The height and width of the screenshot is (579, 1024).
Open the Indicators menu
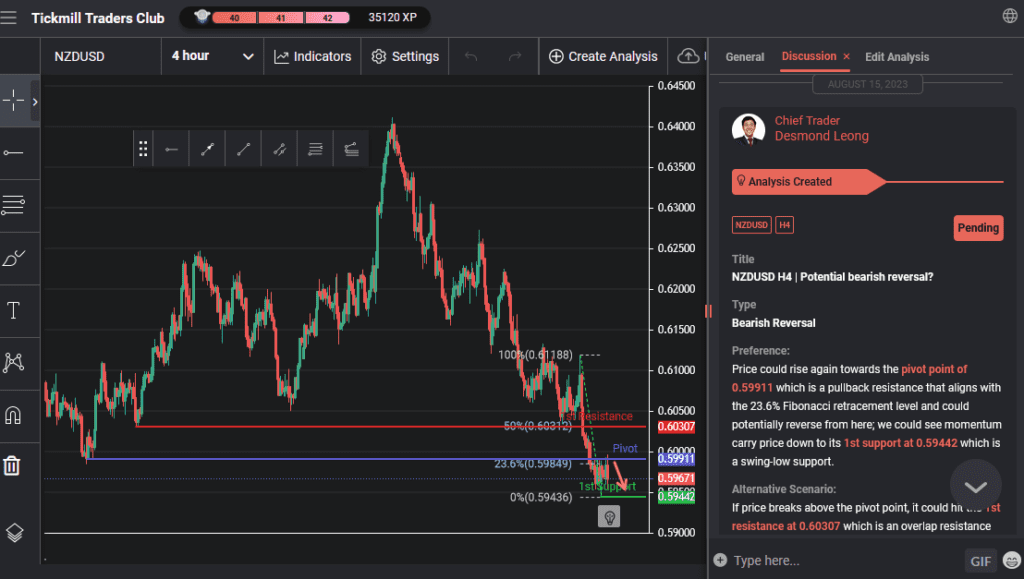(x=313, y=57)
